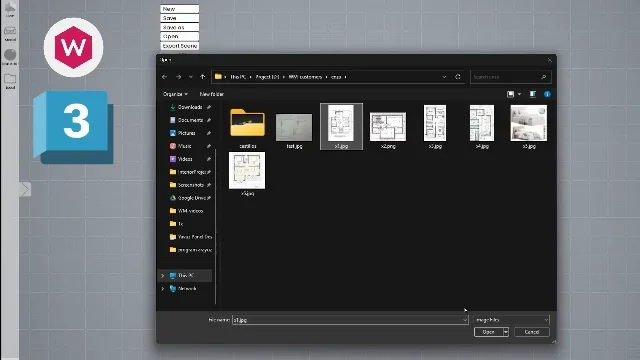
Task: Select the s6.jpg floor plan thumbnail
Action: coord(247,170)
